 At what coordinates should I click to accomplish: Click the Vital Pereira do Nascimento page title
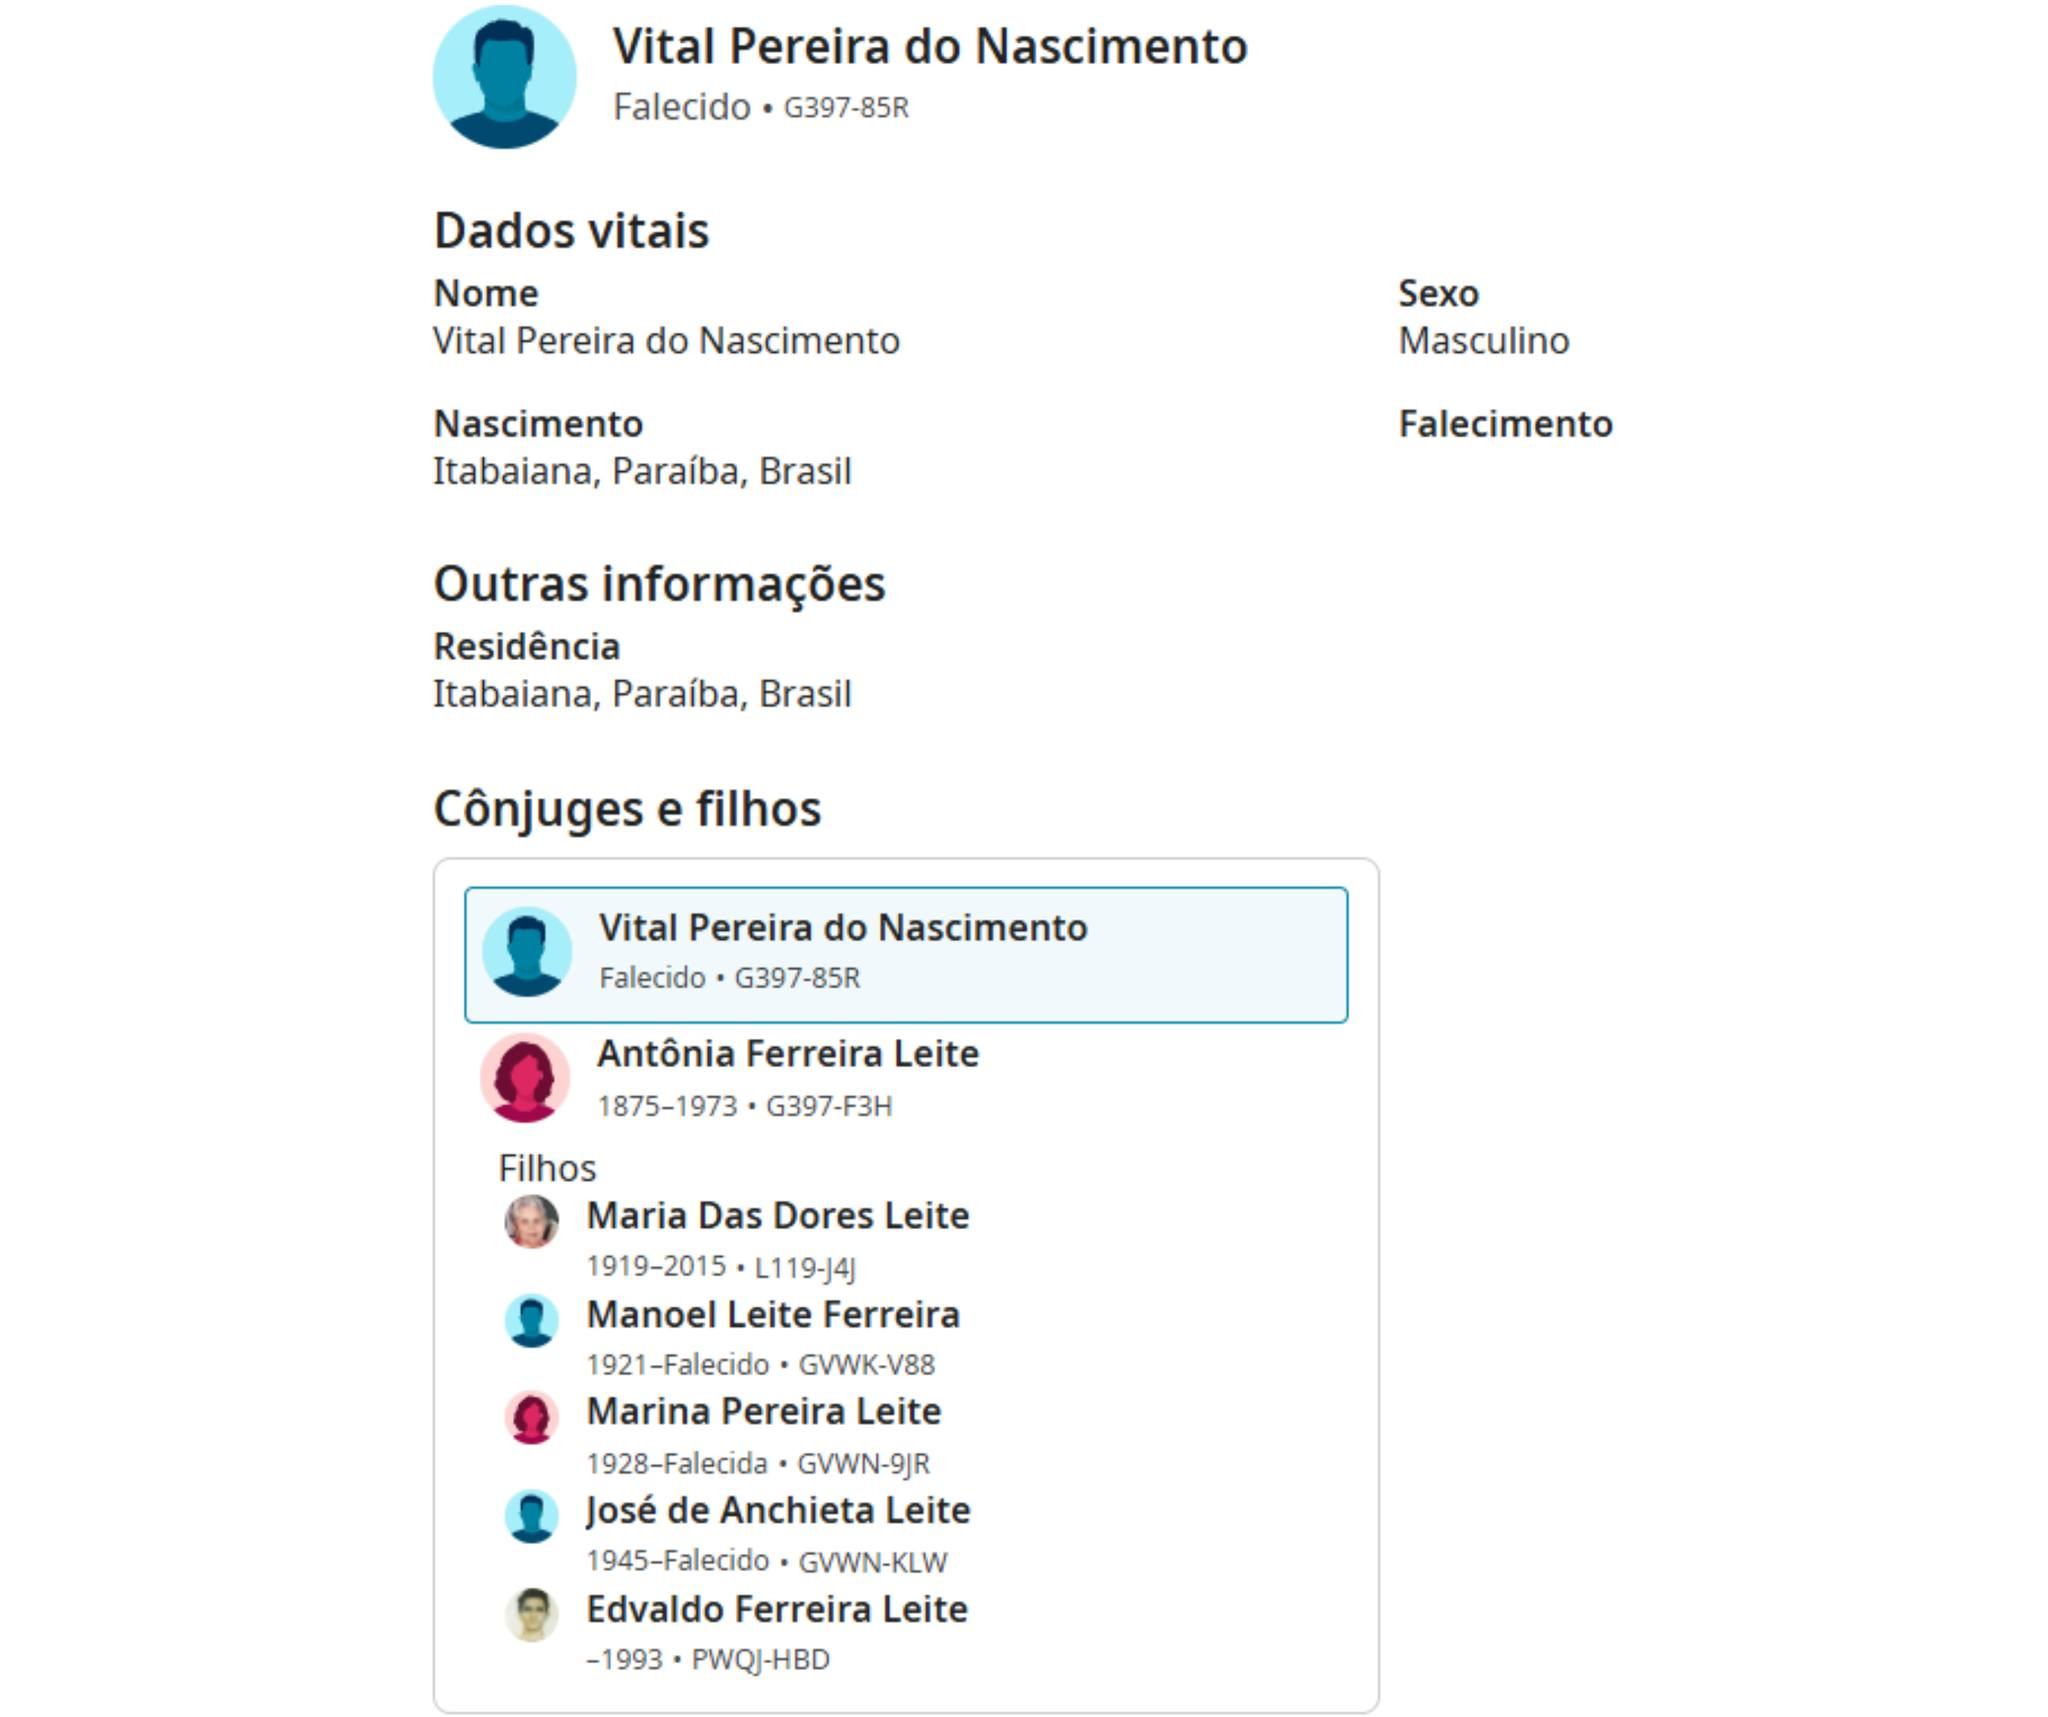(929, 46)
